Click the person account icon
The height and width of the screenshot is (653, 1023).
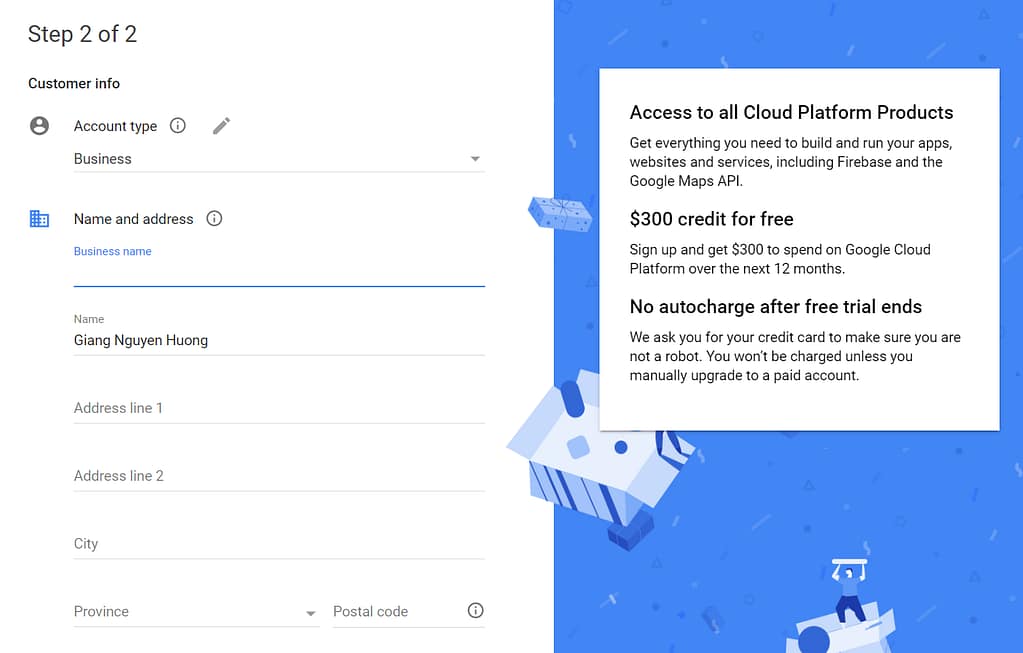click(x=39, y=126)
